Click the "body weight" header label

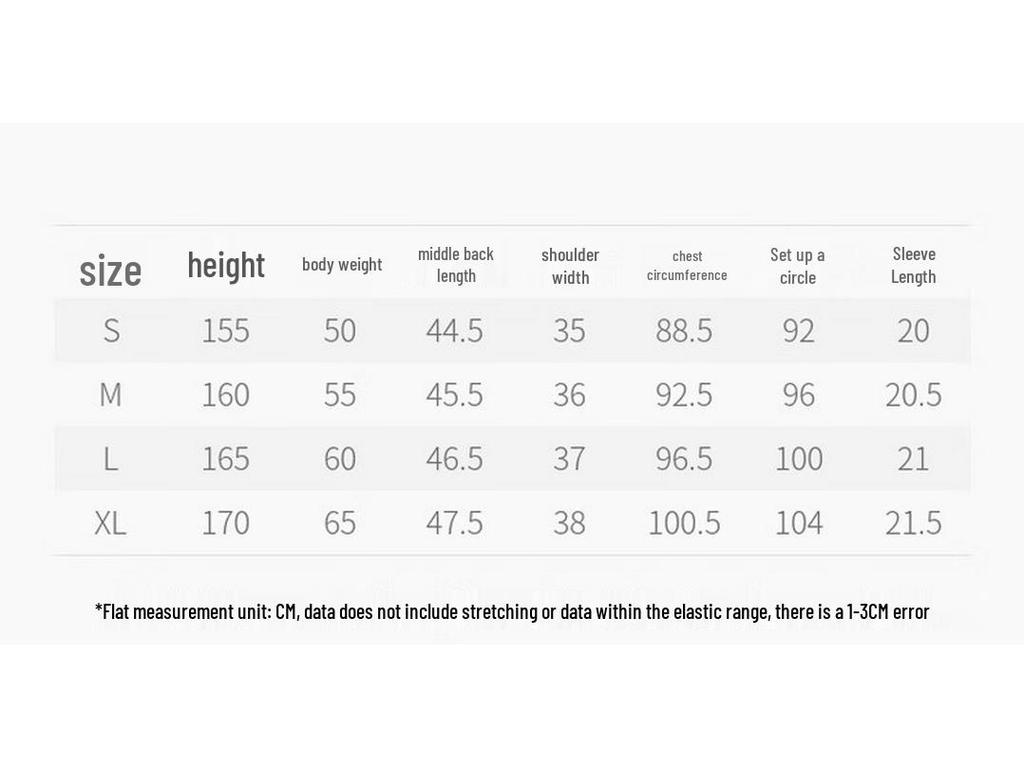[342, 264]
